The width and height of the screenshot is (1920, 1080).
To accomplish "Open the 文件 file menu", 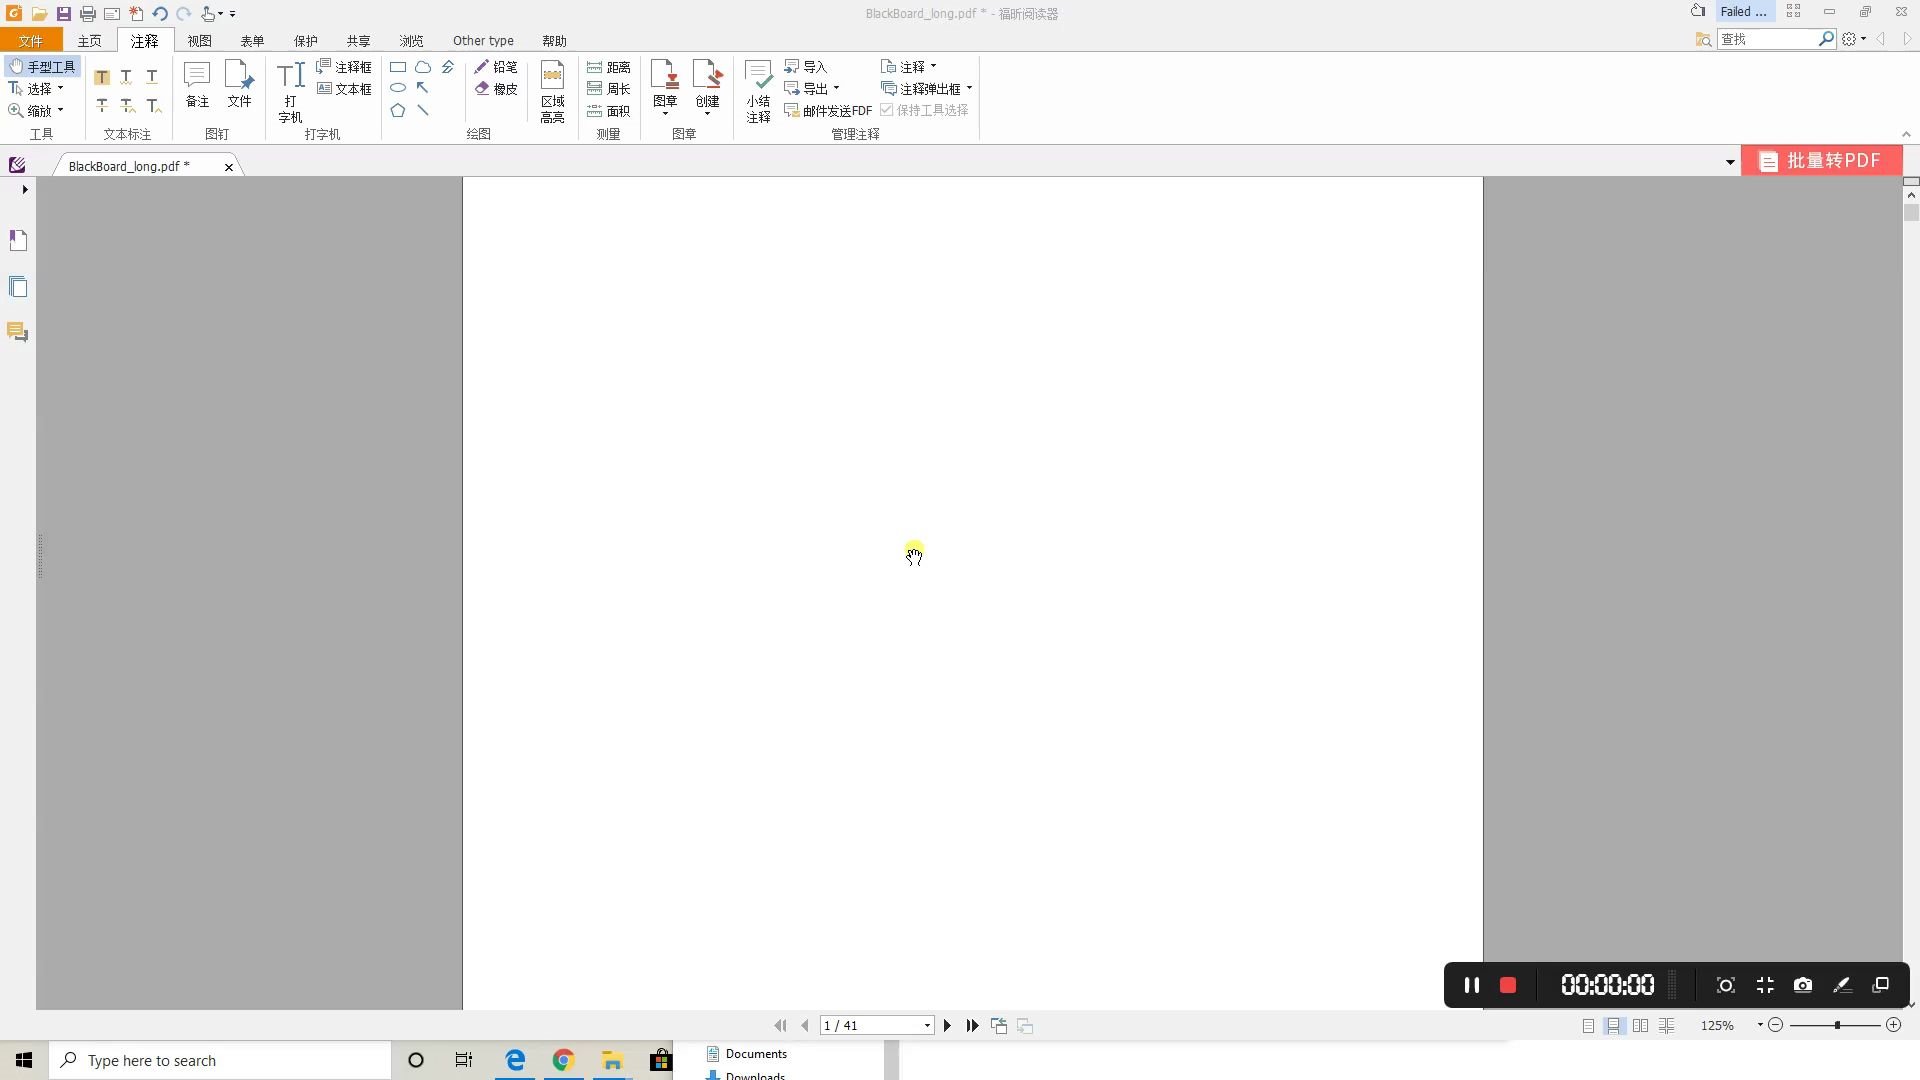I will click(31, 41).
